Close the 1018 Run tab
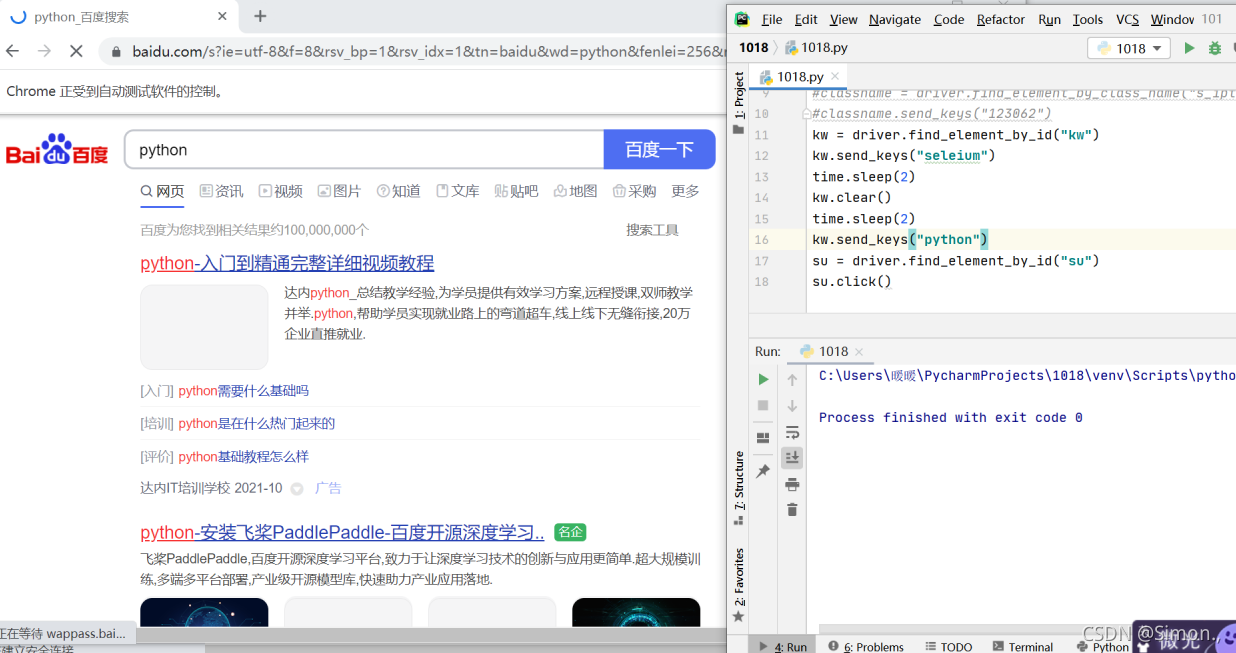Viewport: 1236px width, 653px height. pos(859,352)
